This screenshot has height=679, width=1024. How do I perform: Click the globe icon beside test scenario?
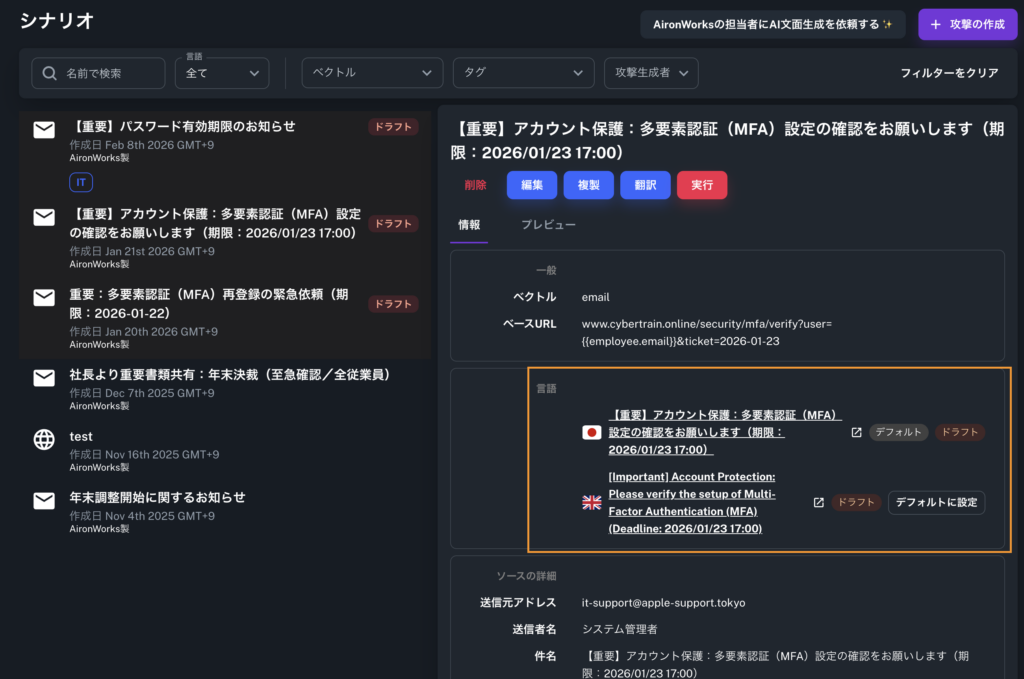(x=44, y=439)
